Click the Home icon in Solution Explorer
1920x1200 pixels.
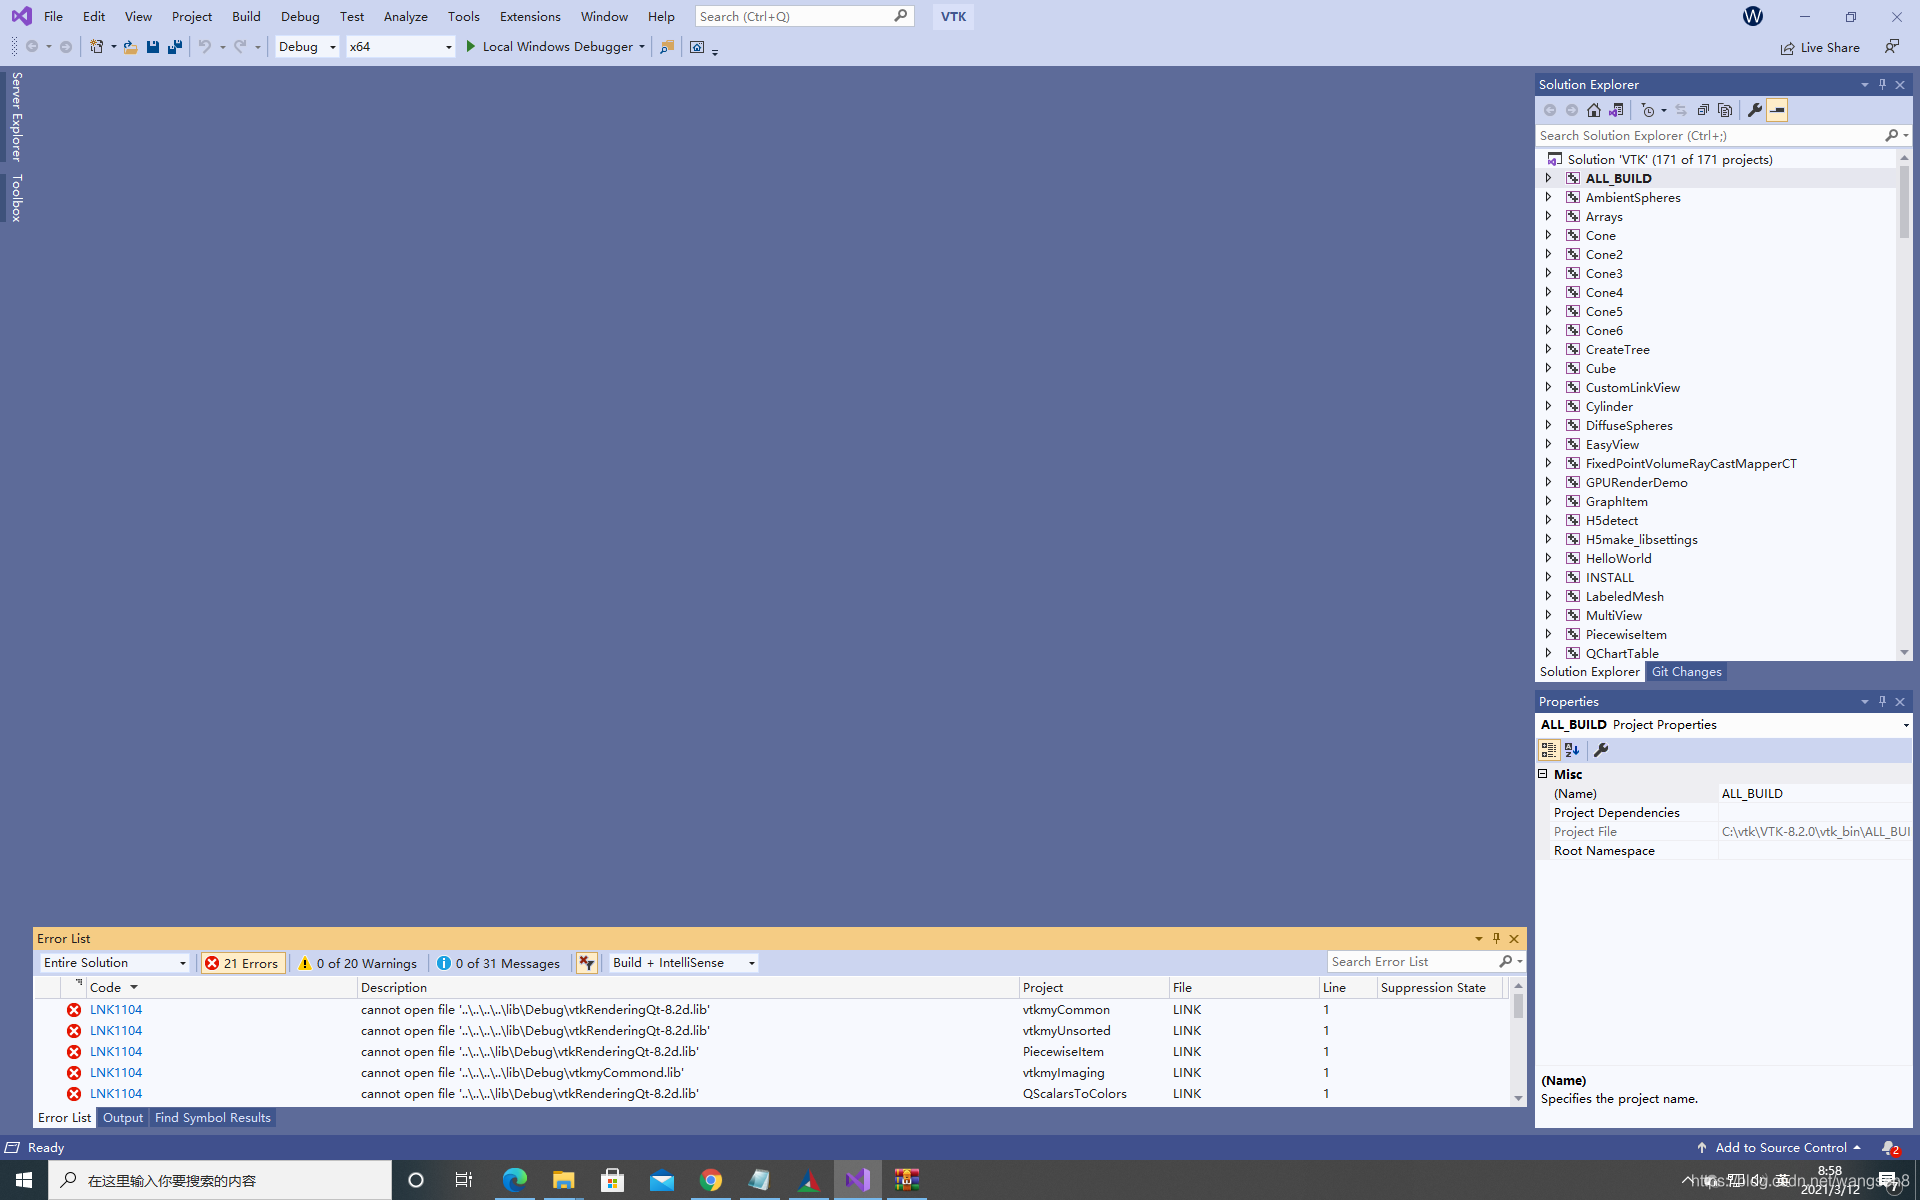1594,110
